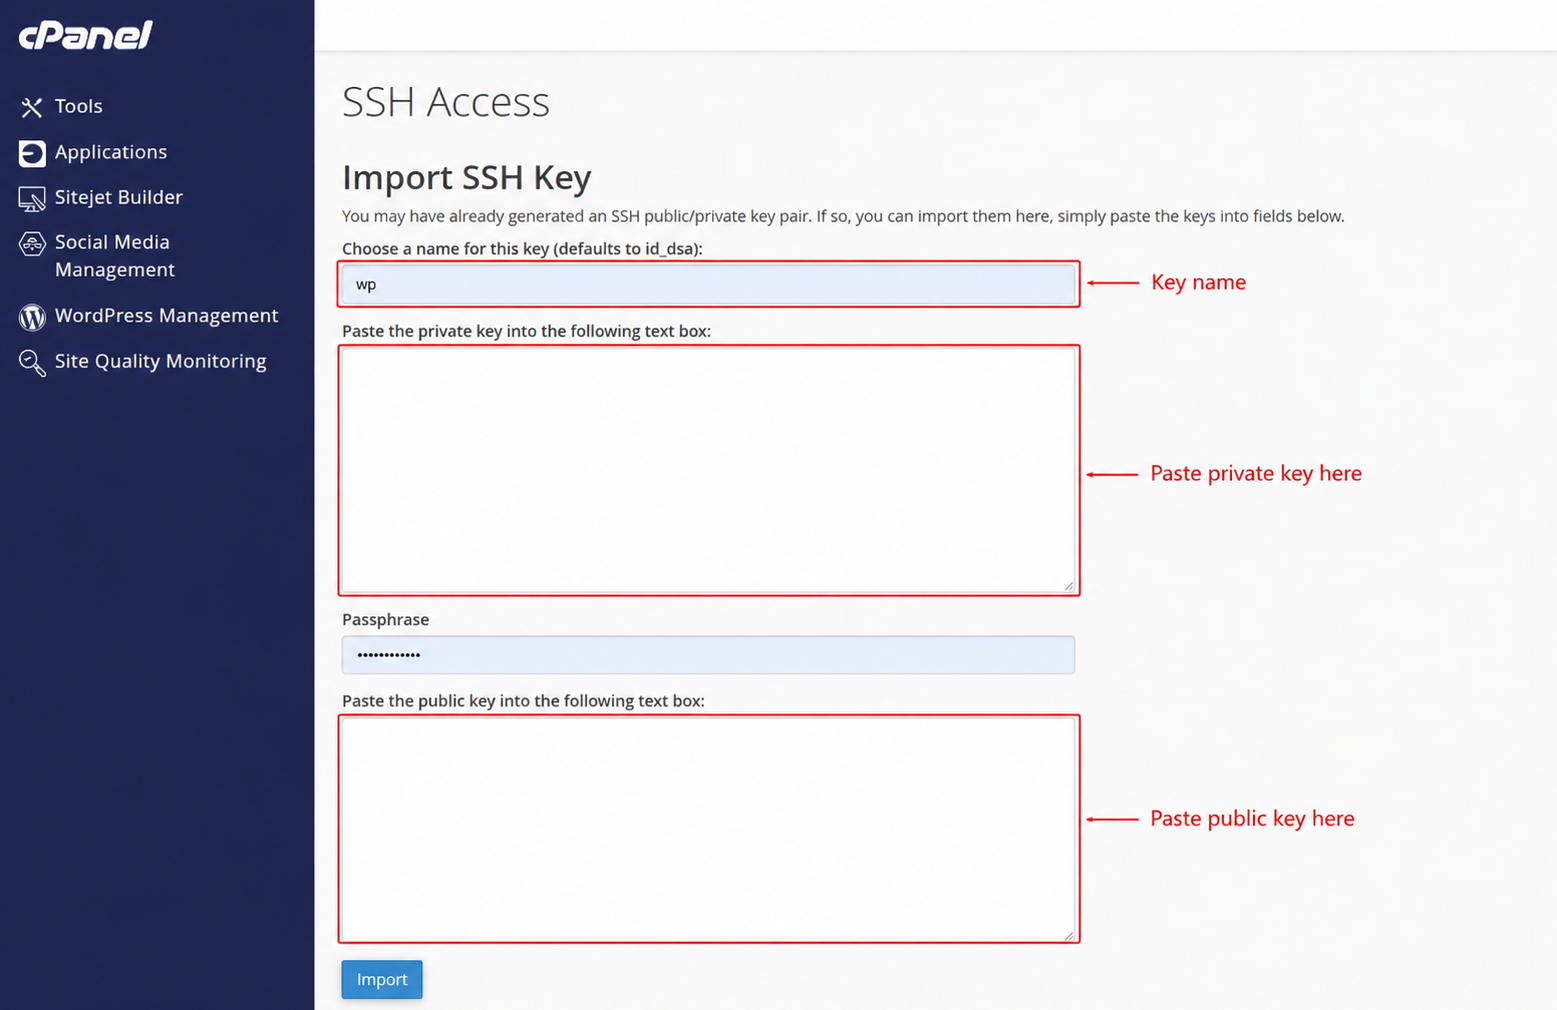
Task: Click inside the private key text box
Action: [708, 470]
